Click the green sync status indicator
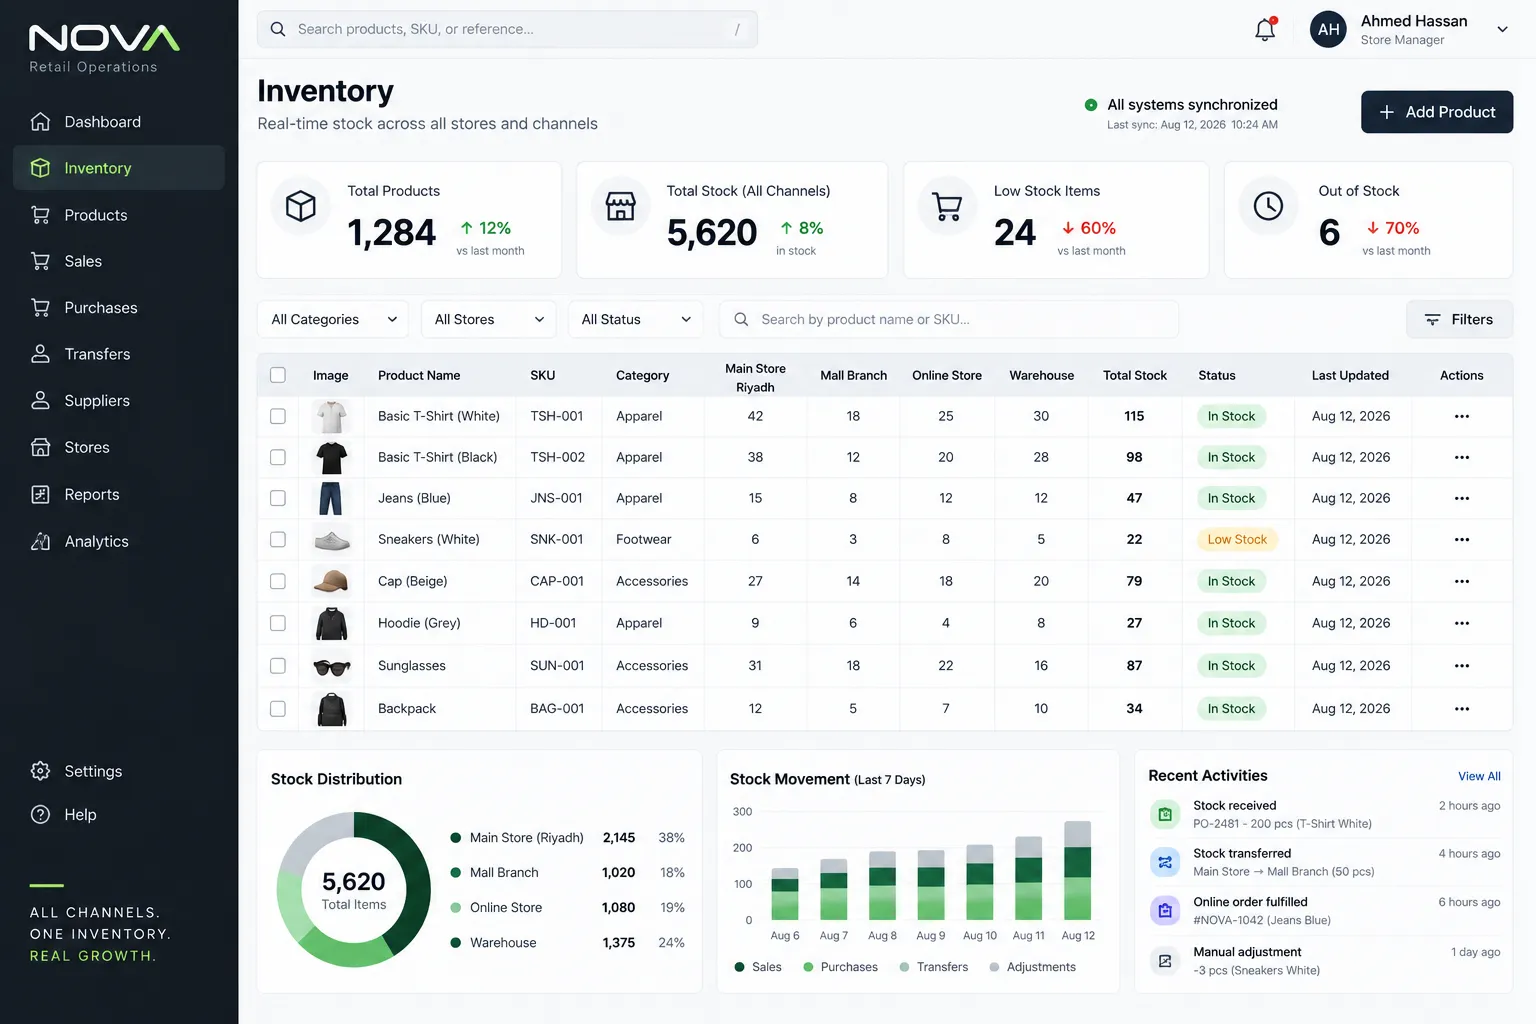The height and width of the screenshot is (1024, 1536). (1091, 105)
